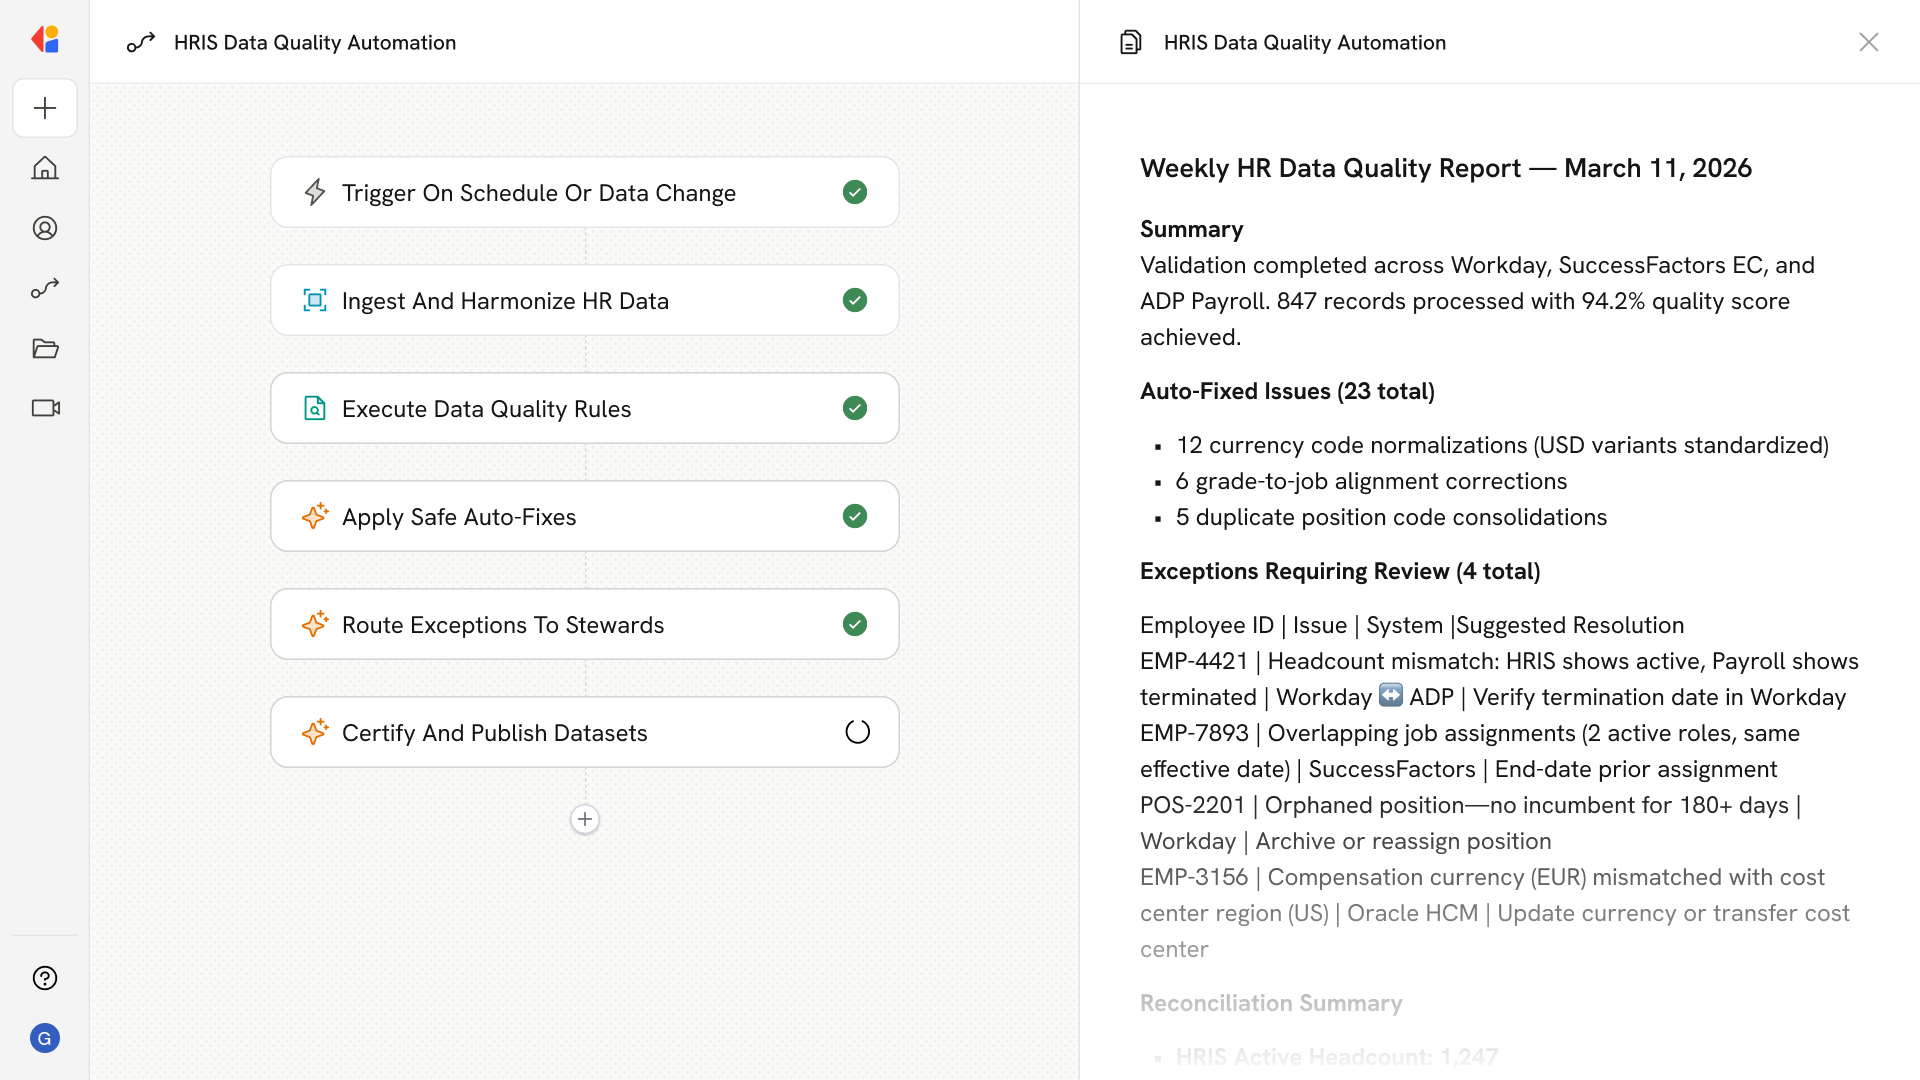This screenshot has width=1920, height=1080.
Task: Click the document icon in report header
Action: tap(1130, 42)
